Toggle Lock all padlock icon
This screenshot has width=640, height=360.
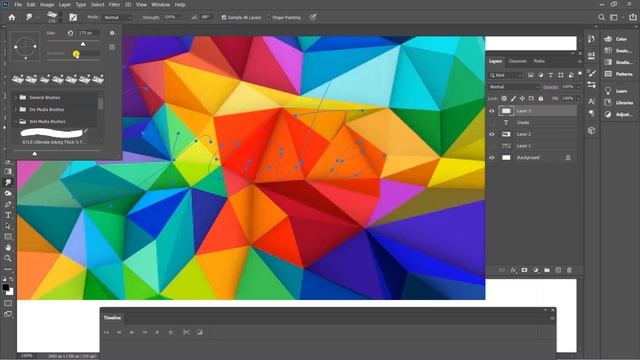click(541, 98)
